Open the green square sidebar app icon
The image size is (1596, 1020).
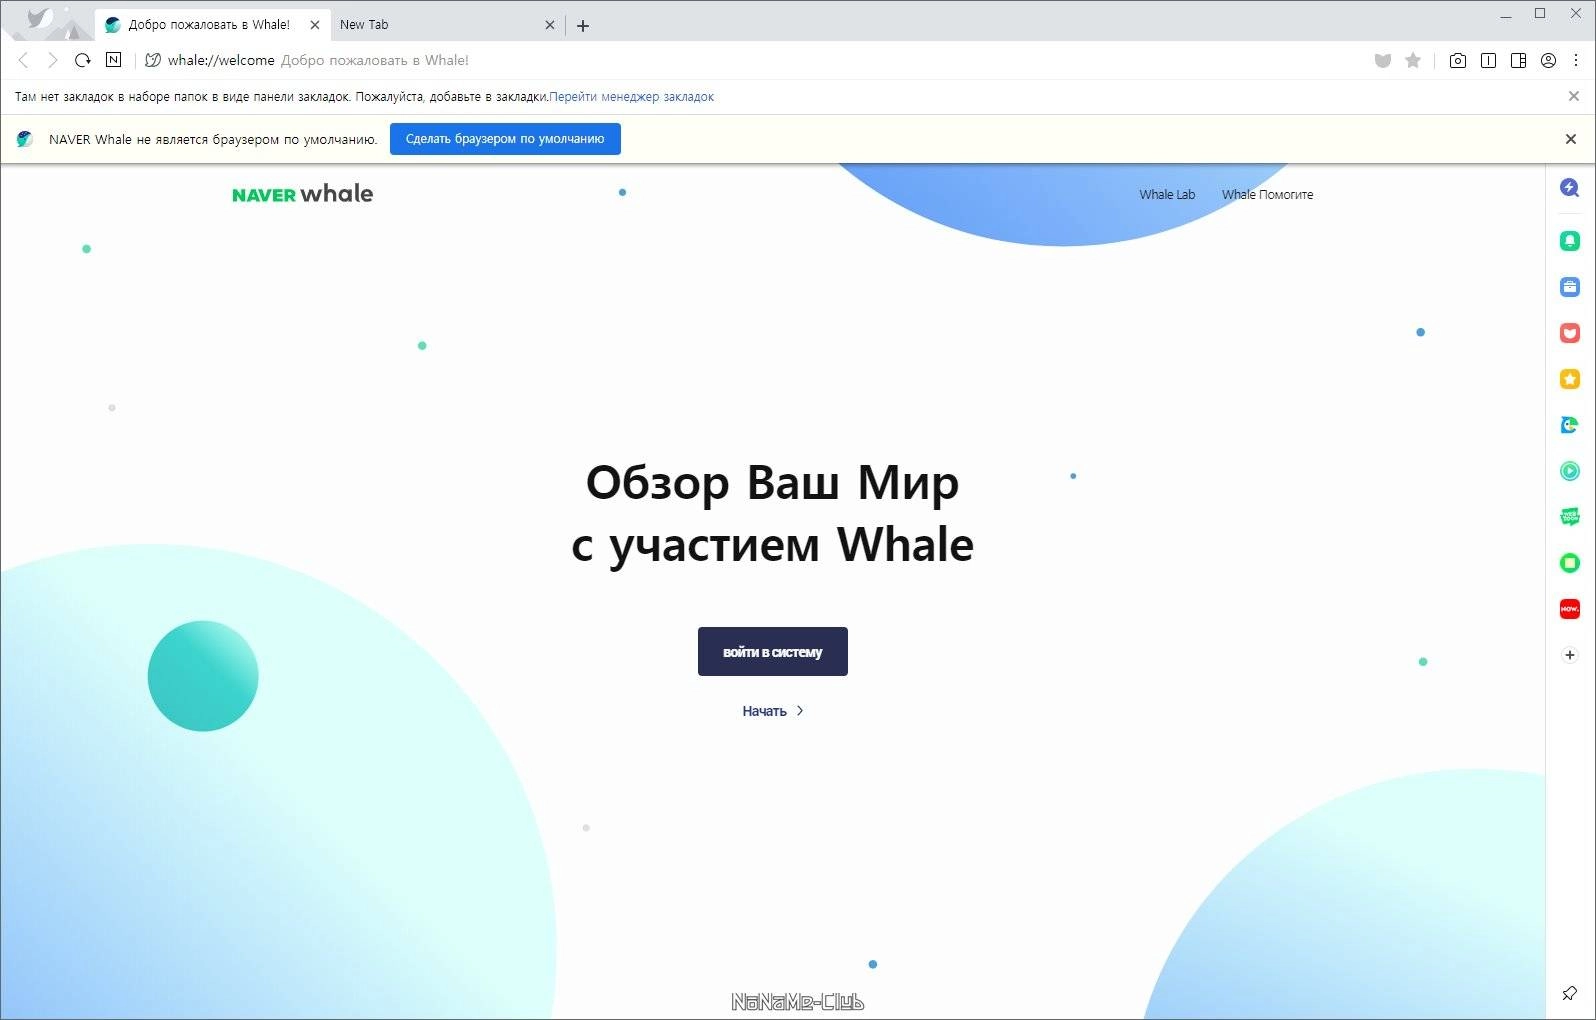click(1570, 563)
